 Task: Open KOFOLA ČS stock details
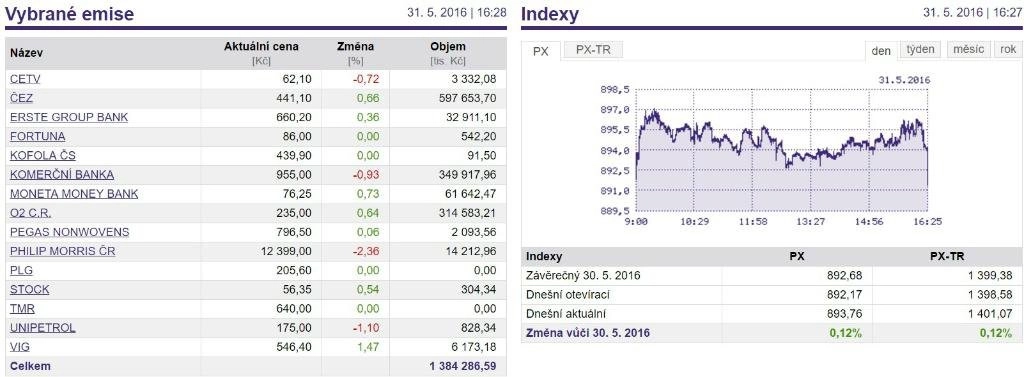click(x=42, y=156)
